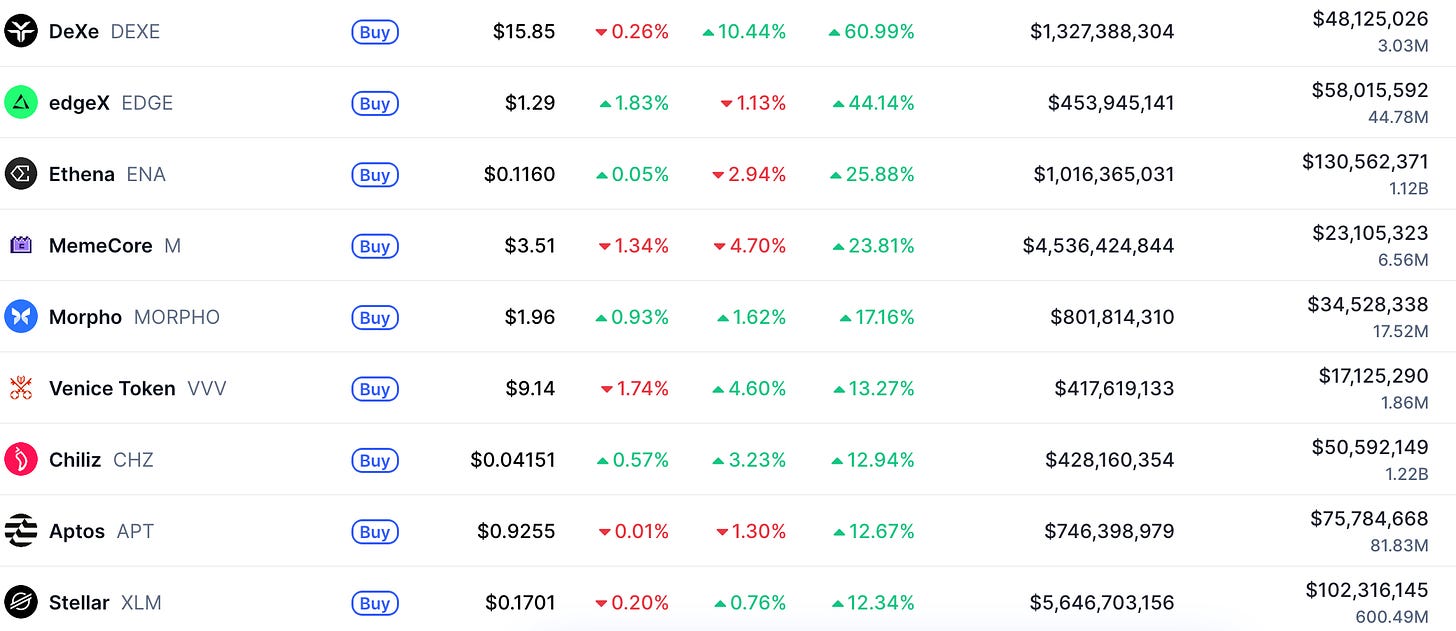Image resolution: width=1456 pixels, height=631 pixels.
Task: Open the red Chiliz logo icon
Action: (x=20, y=460)
